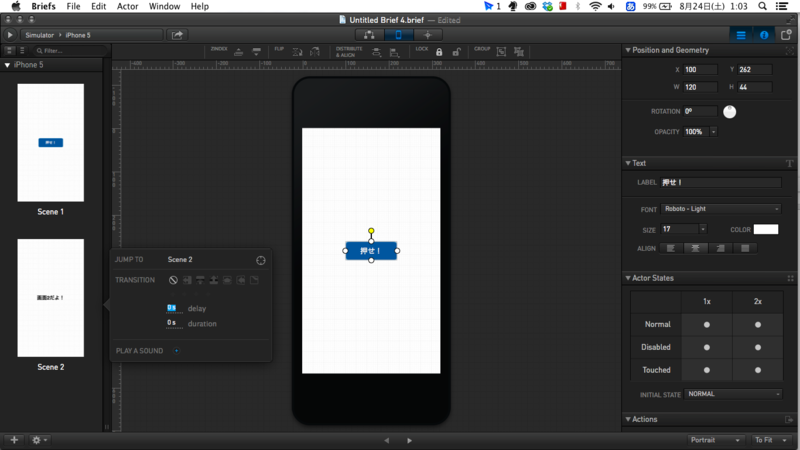Open the To Fit zoom dropdown
Image resolution: width=800 pixels, height=450 pixels.
770,440
